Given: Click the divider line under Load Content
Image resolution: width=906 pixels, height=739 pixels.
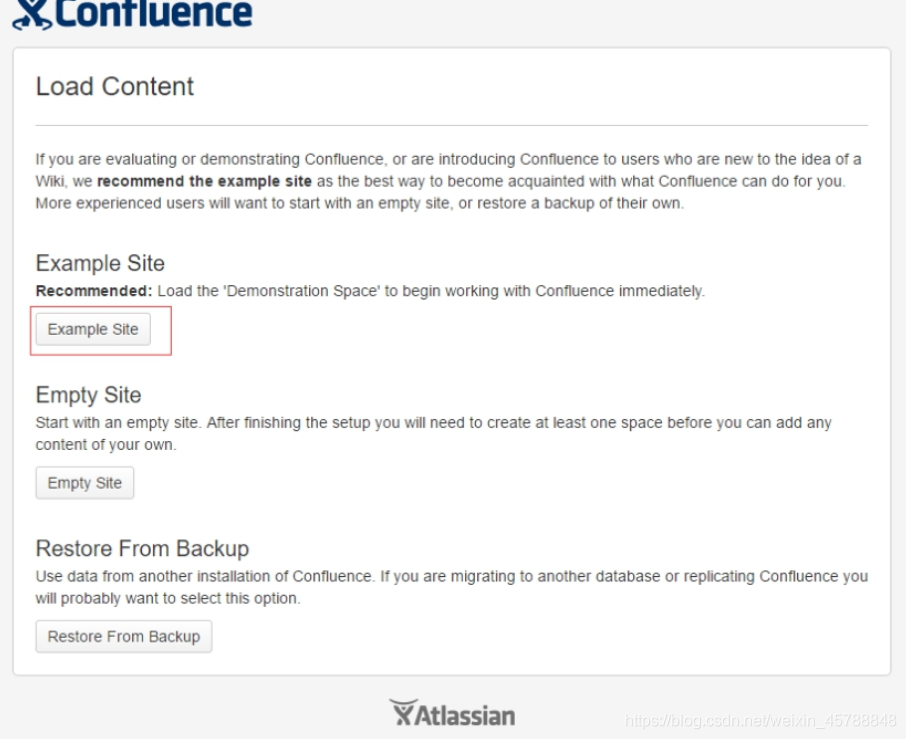Looking at the screenshot, I should coord(452,125).
